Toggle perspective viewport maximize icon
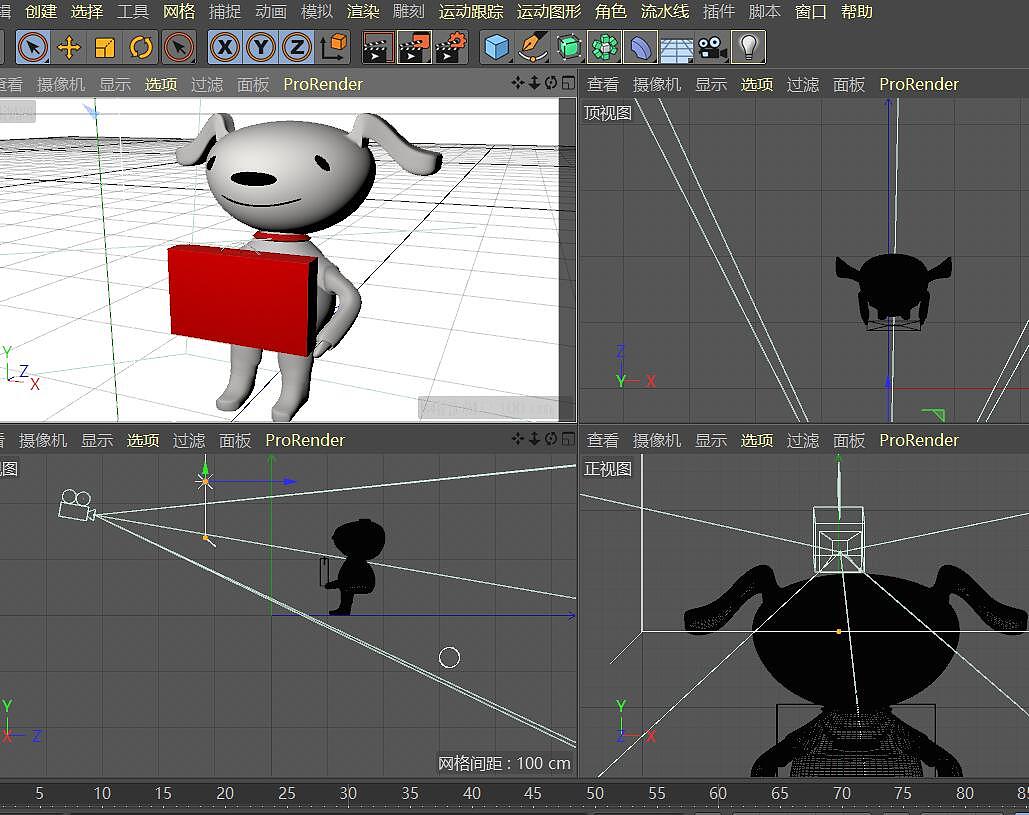 pyautogui.click(x=568, y=83)
